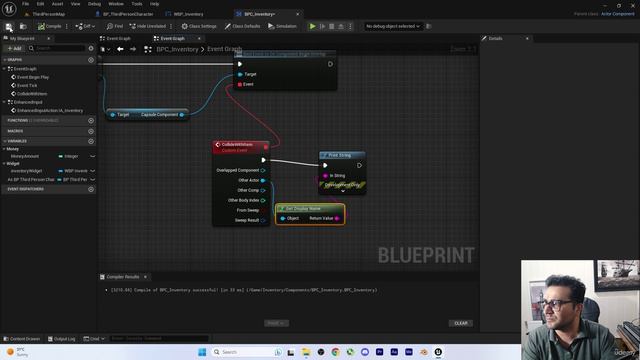Click the Add button in My Blueprint
This screenshot has height=360, width=640.
tap(15, 49)
